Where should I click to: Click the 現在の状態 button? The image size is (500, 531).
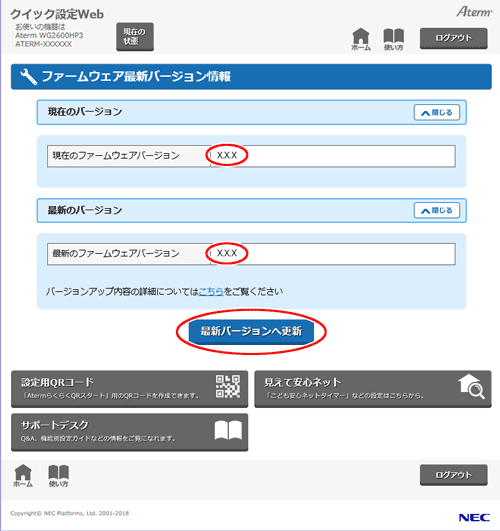135,37
